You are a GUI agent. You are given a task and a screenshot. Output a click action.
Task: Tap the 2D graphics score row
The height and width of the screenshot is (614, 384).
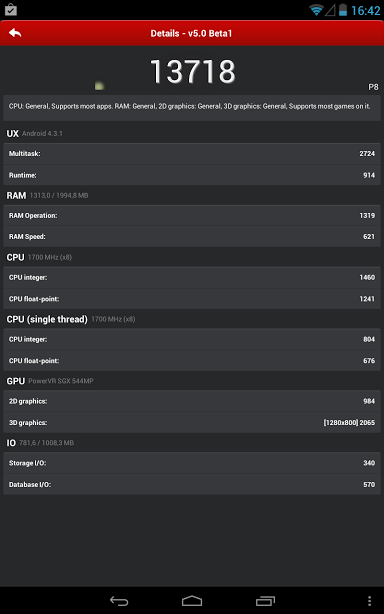pyautogui.click(x=192, y=401)
